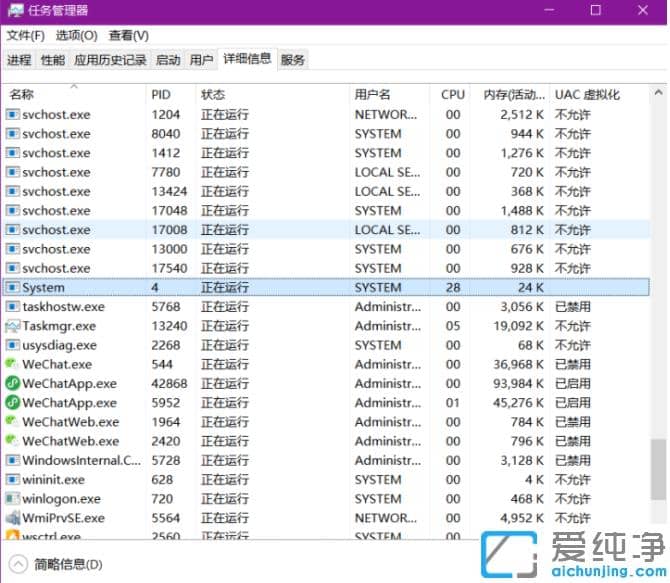The image size is (670, 583).
Task: Click PID 628 of wininit.exe
Action: tap(162, 480)
